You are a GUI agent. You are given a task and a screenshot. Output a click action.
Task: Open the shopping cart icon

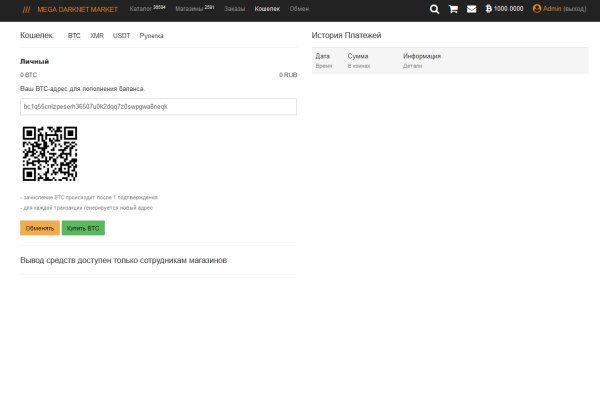click(x=453, y=8)
